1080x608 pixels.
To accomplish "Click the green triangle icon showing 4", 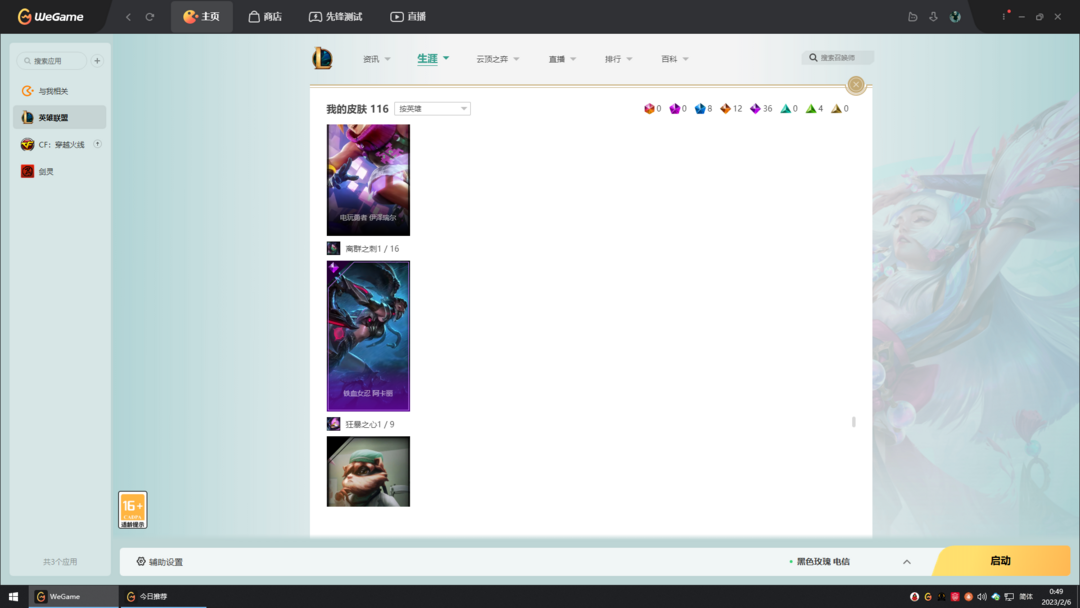I will (x=811, y=109).
